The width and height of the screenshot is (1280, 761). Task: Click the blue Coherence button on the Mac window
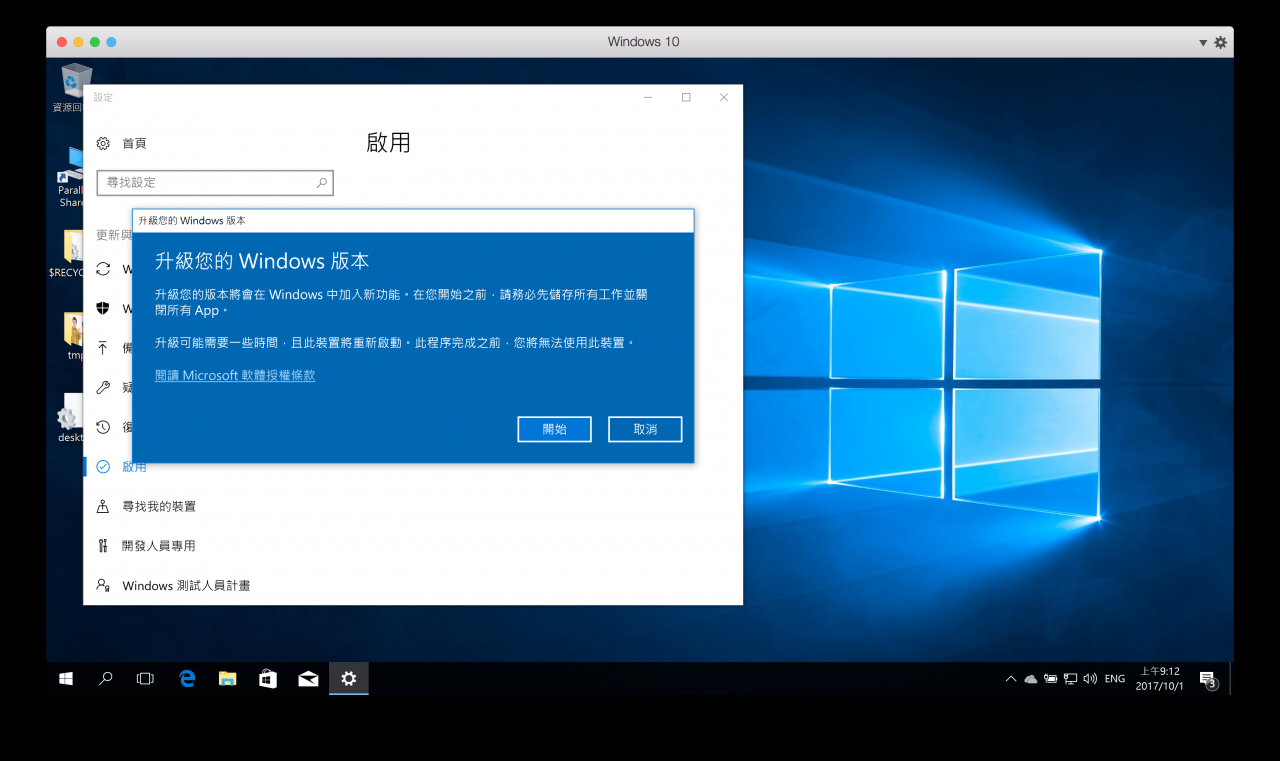tap(111, 42)
